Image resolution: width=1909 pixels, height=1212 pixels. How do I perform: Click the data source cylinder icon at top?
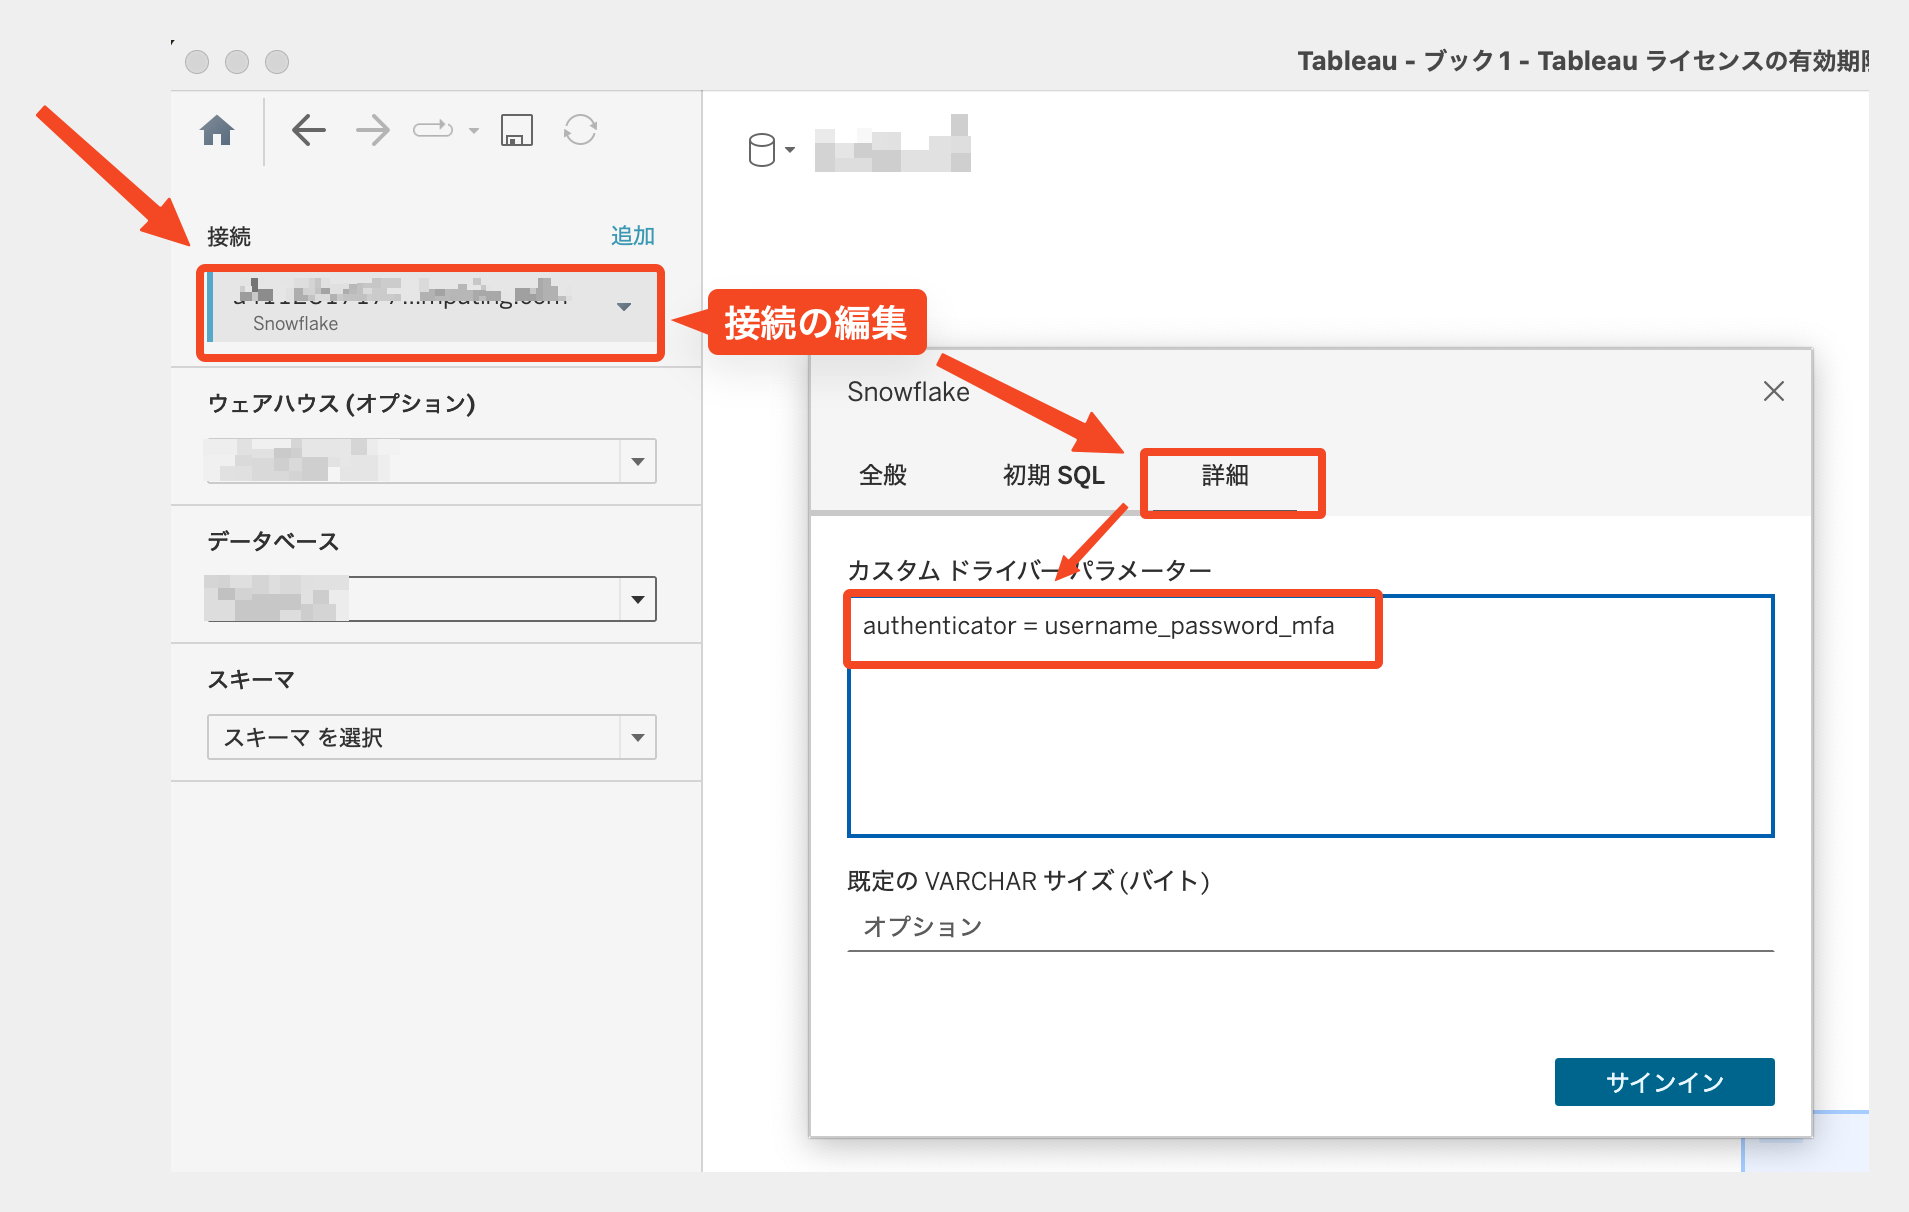761,148
